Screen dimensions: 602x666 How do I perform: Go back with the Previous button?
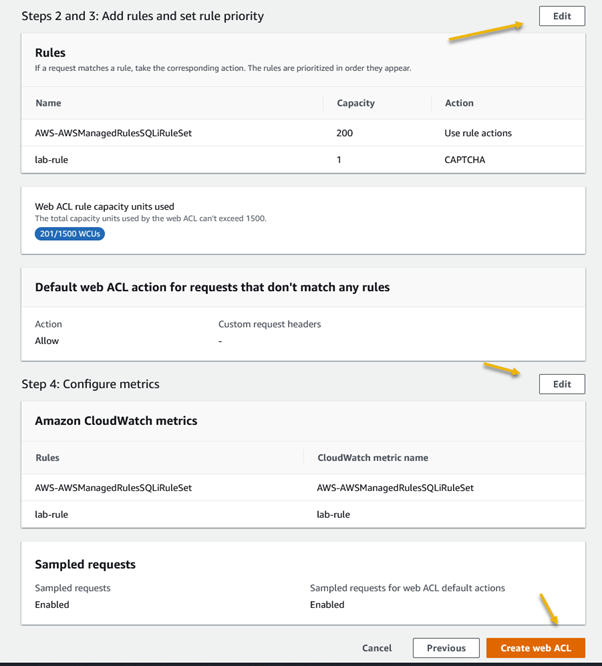(x=446, y=648)
